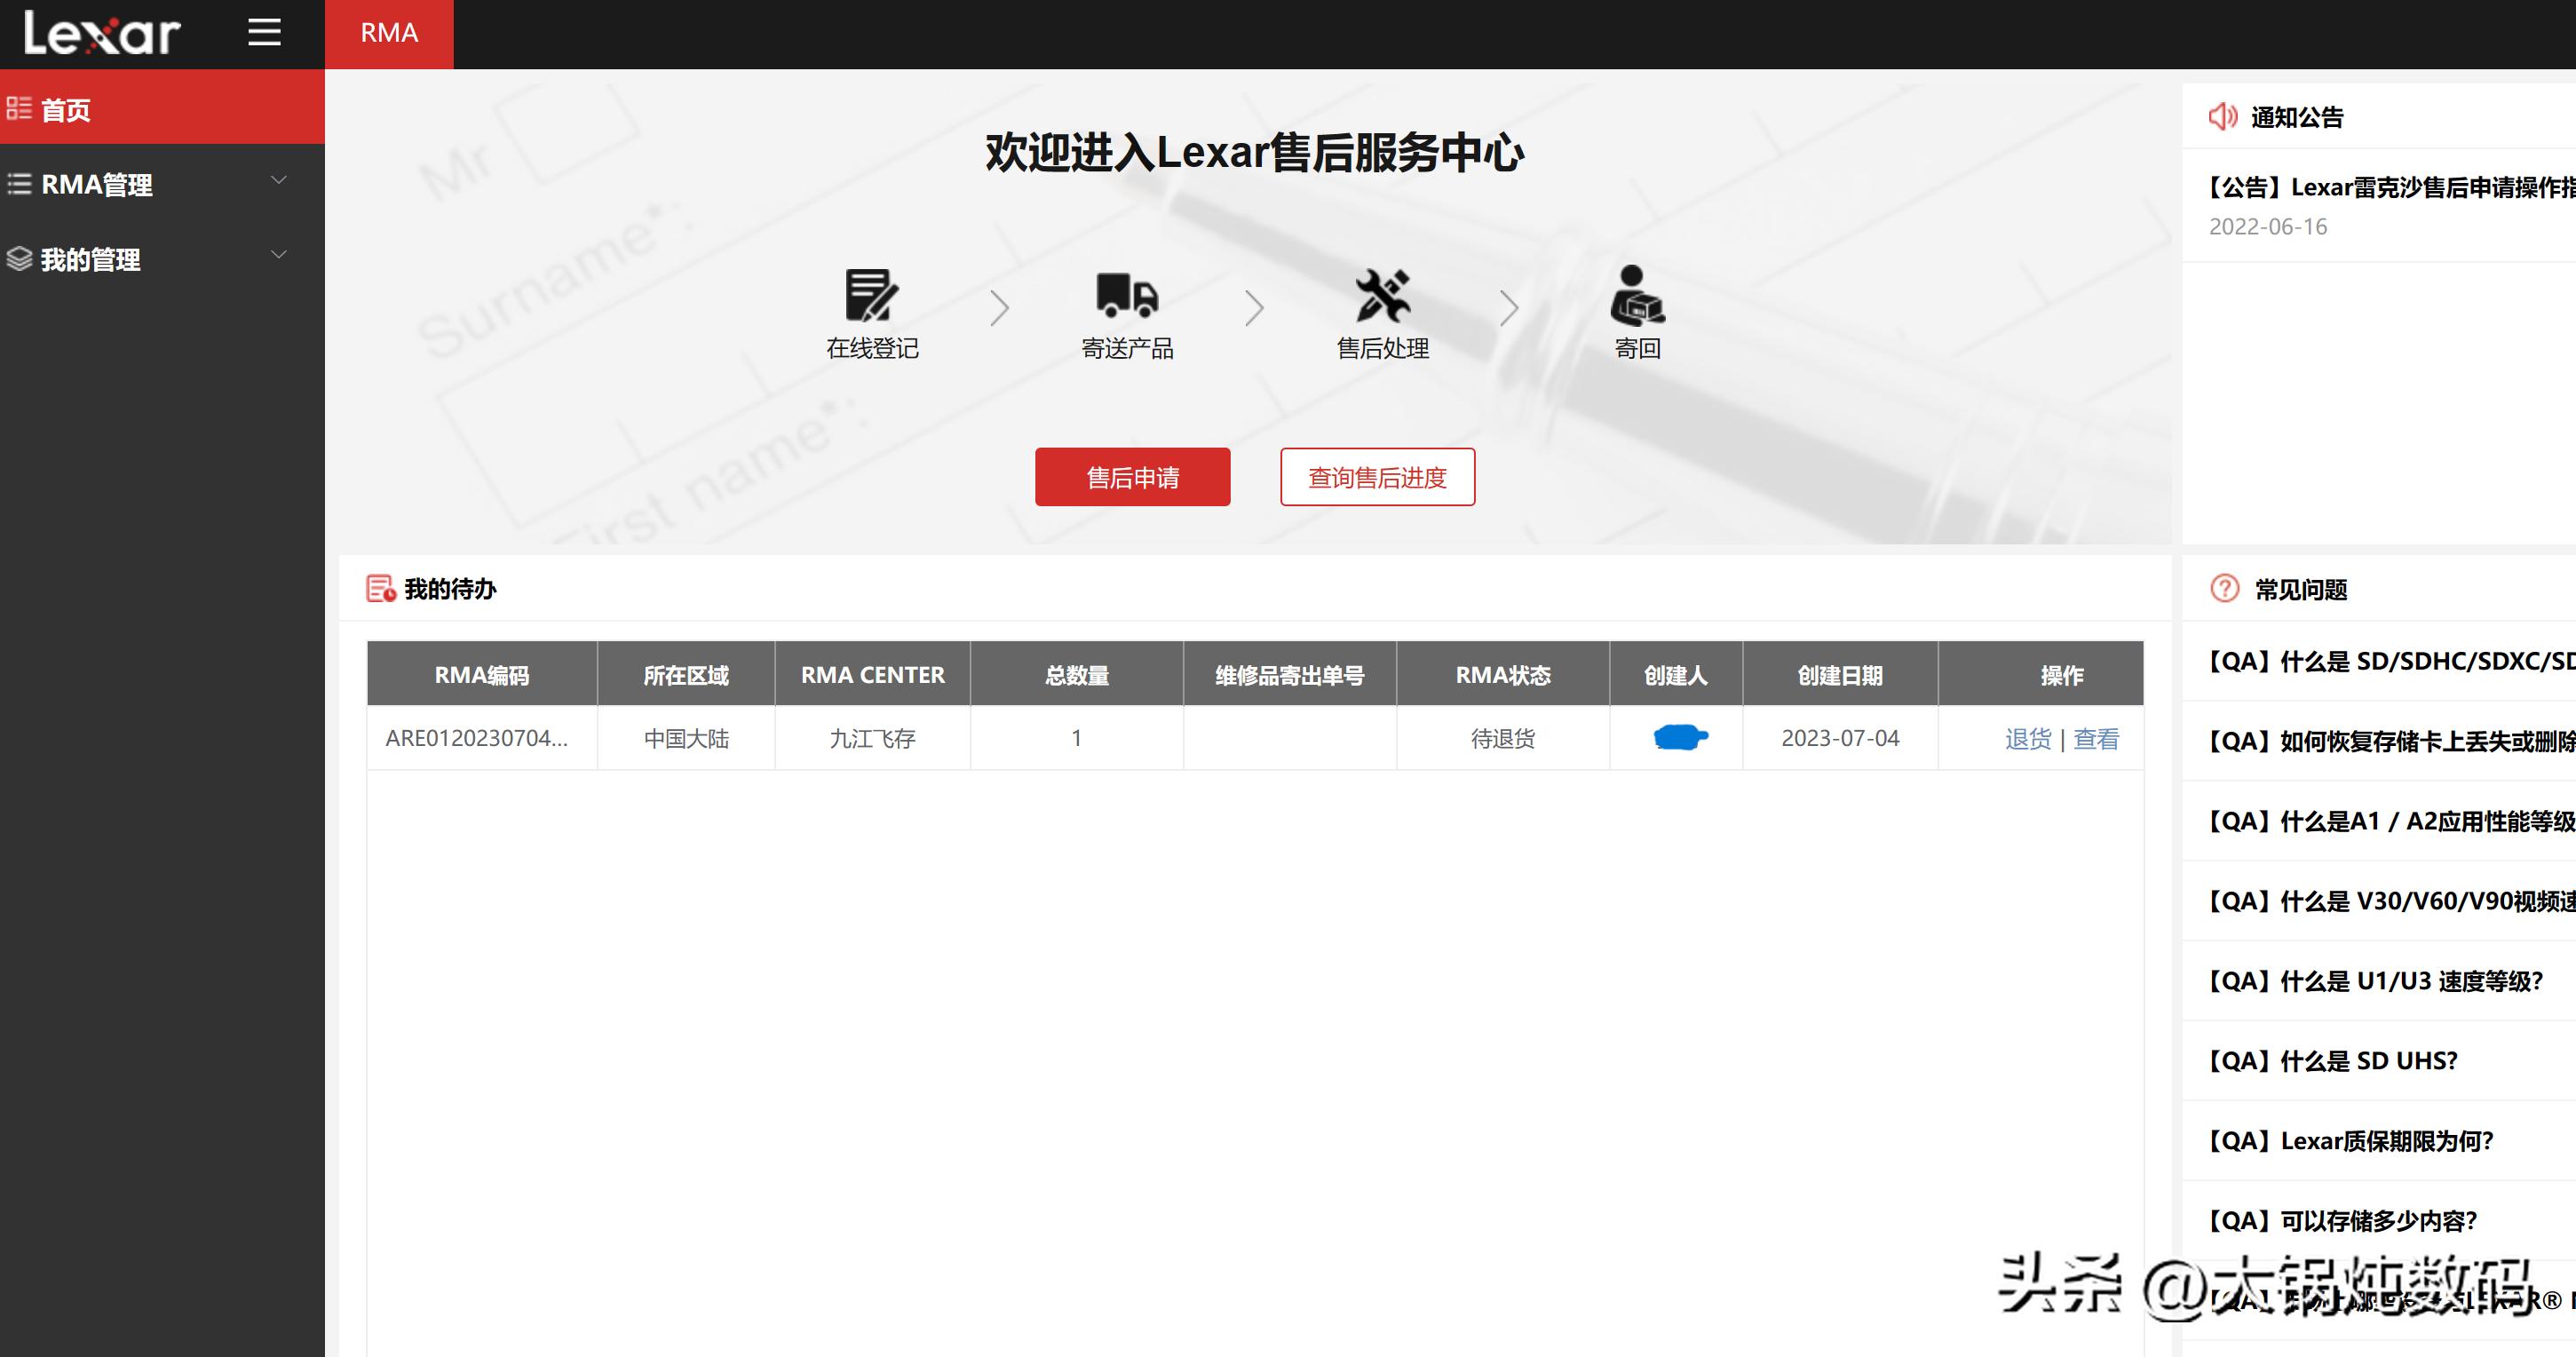Click the 售后申请 button
This screenshot has width=2576, height=1357.
pos(1132,477)
